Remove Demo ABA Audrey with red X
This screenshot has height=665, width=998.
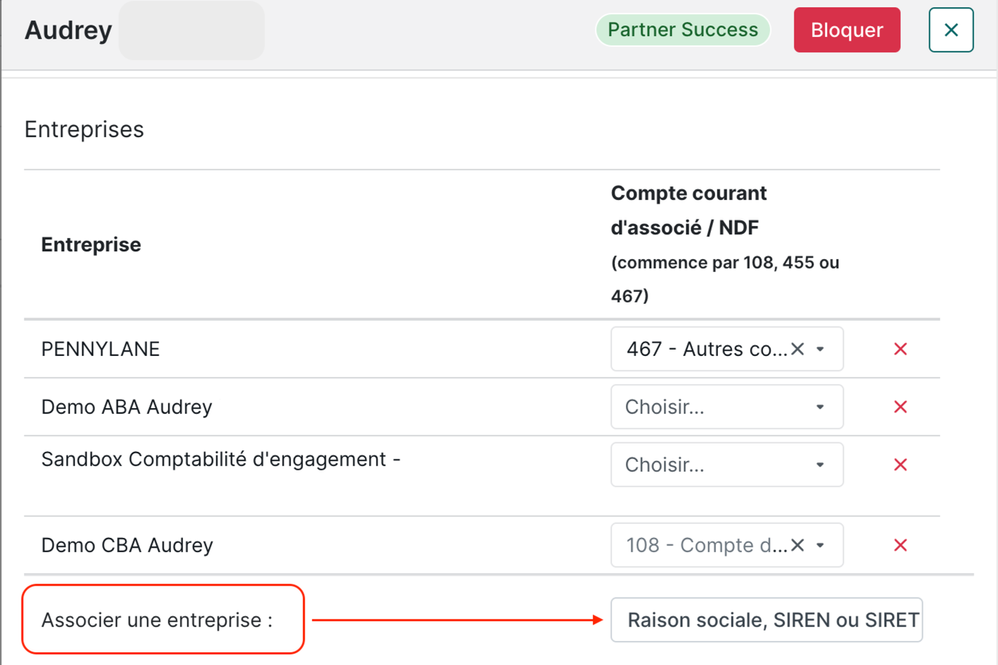(900, 407)
